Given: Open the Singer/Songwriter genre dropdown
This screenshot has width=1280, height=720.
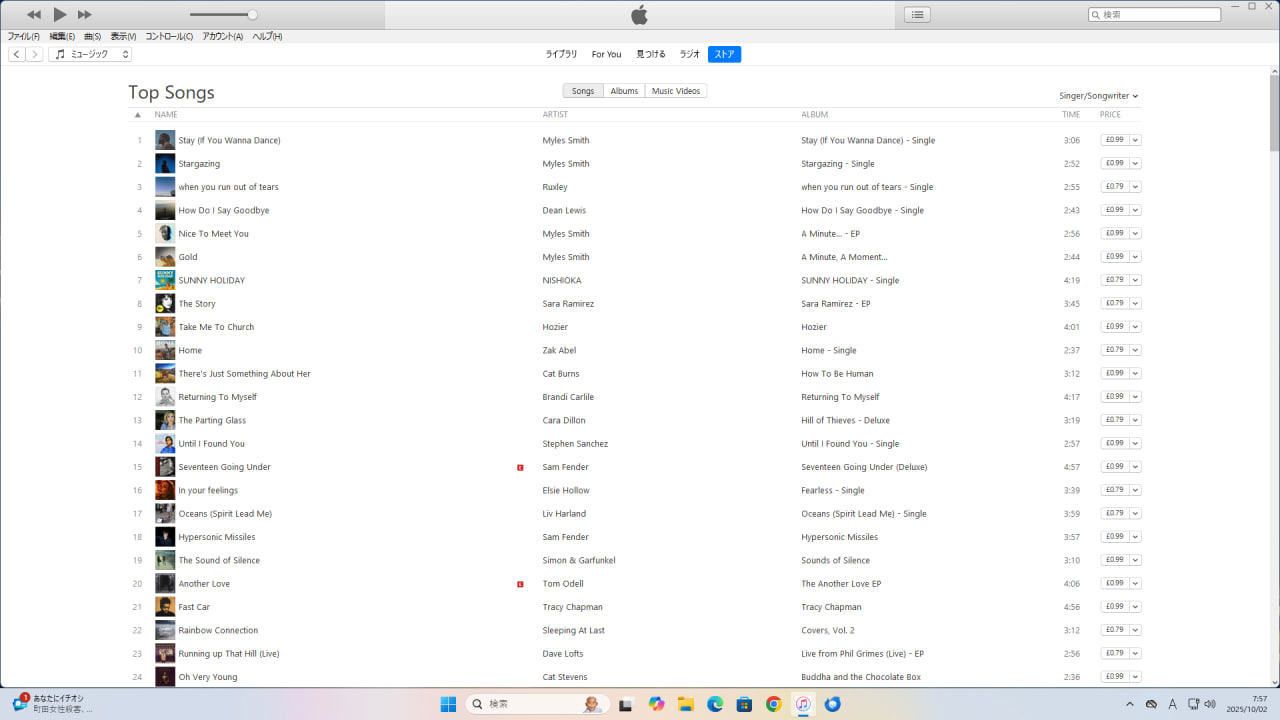Looking at the screenshot, I should click(1098, 96).
